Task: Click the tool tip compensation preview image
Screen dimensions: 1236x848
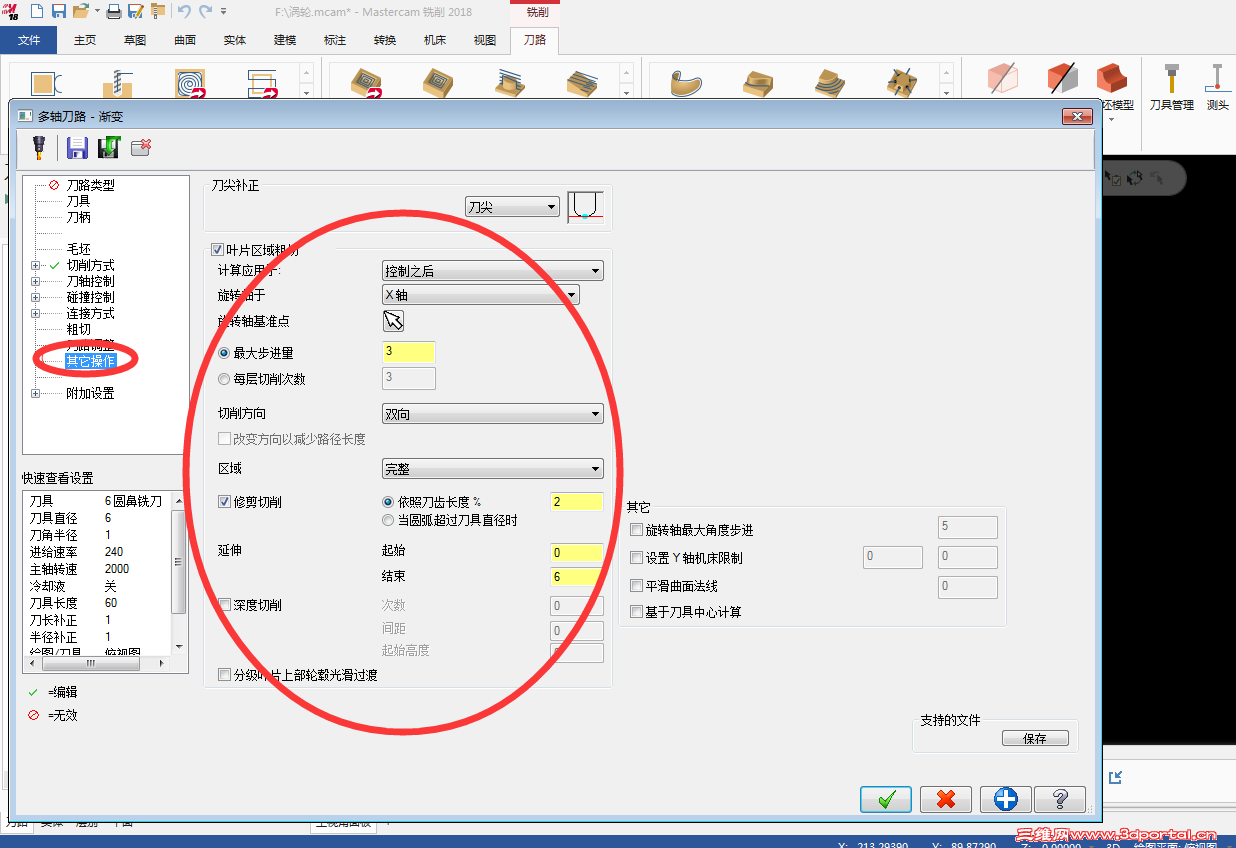Action: [x=585, y=206]
